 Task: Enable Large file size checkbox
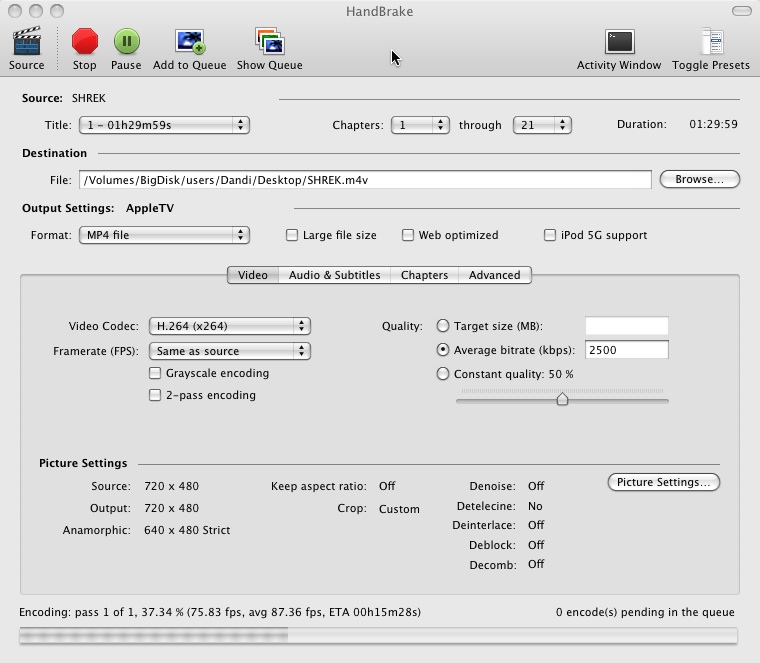tap(292, 235)
